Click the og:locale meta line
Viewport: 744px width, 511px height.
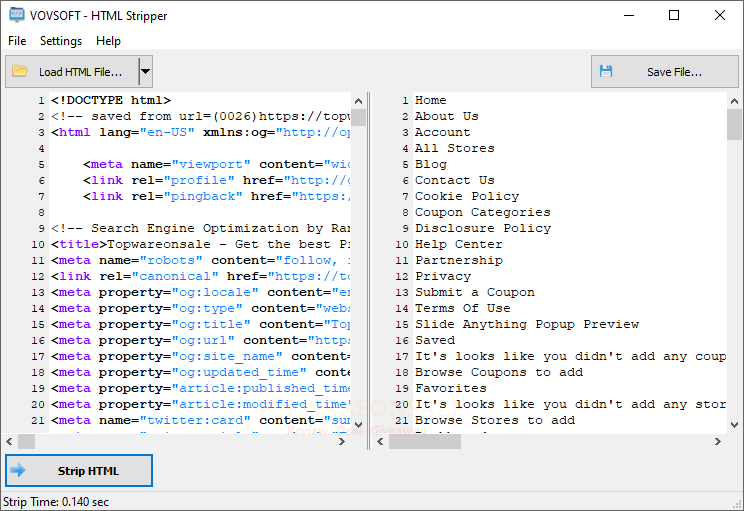pos(200,292)
